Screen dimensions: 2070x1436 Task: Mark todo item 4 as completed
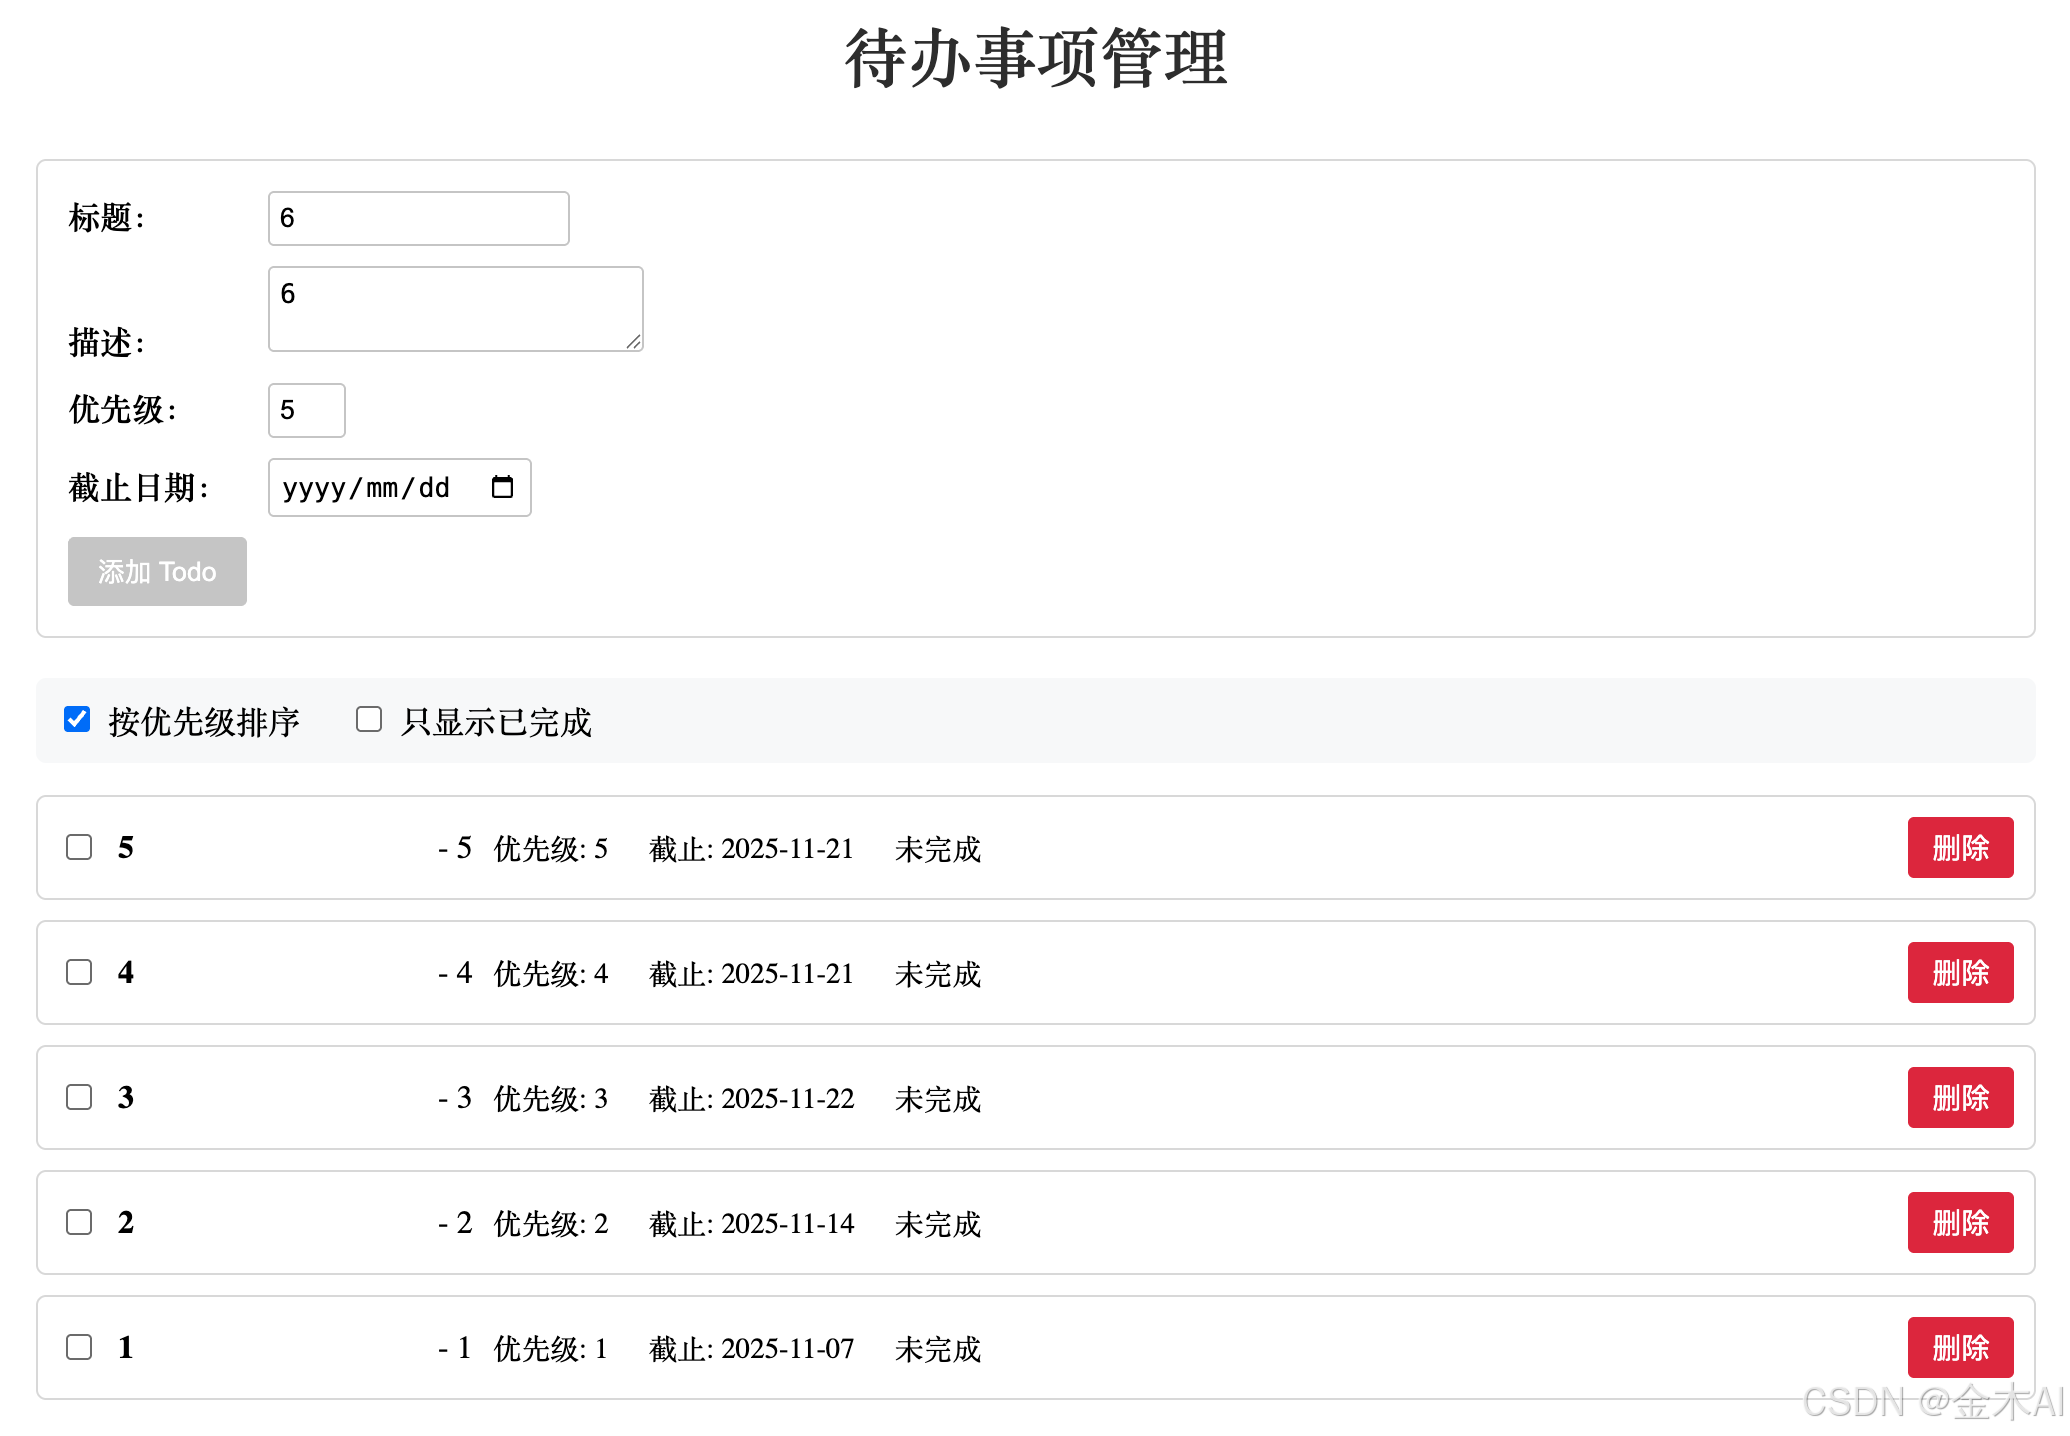[79, 972]
